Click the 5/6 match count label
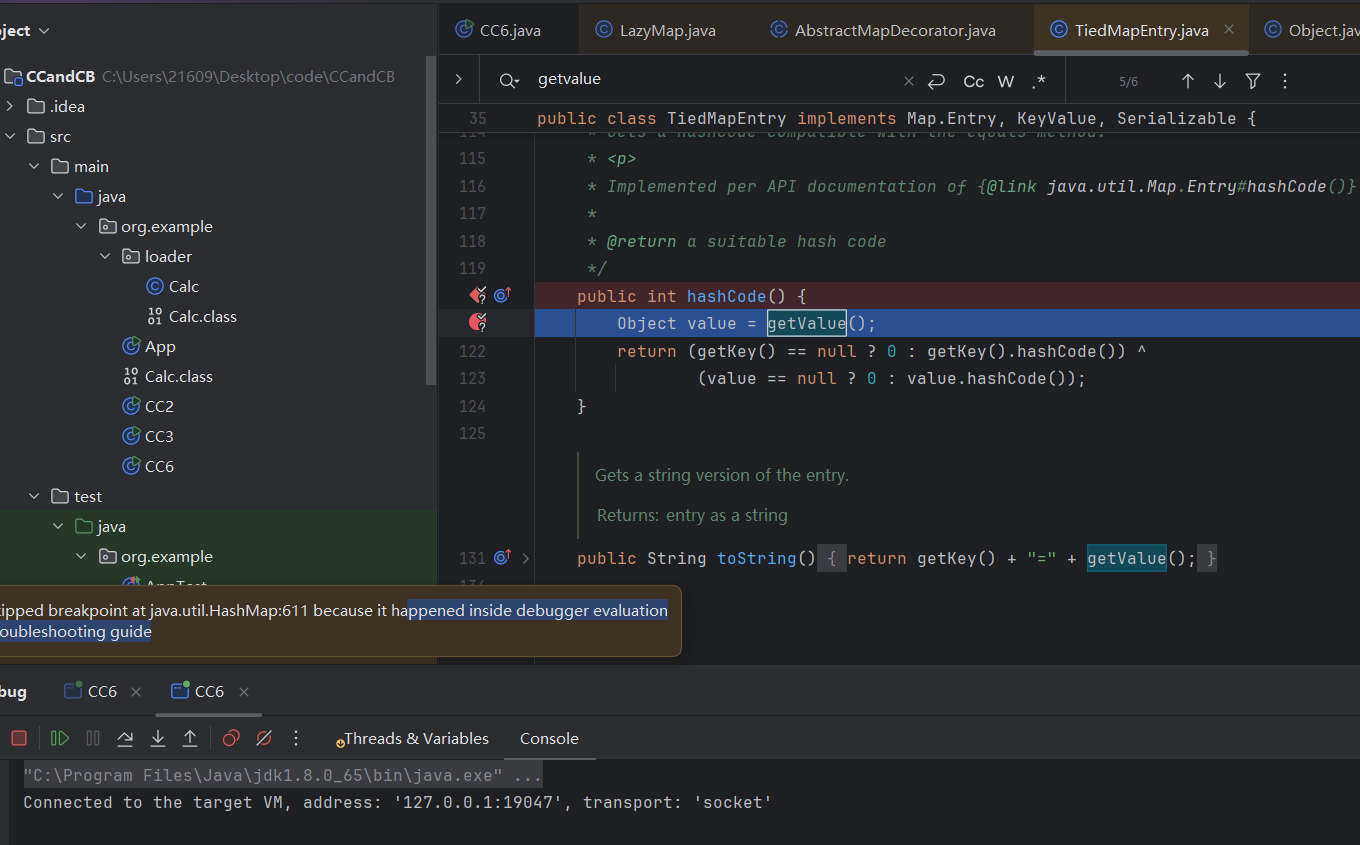Screen dimensions: 1360x845 1128,81
